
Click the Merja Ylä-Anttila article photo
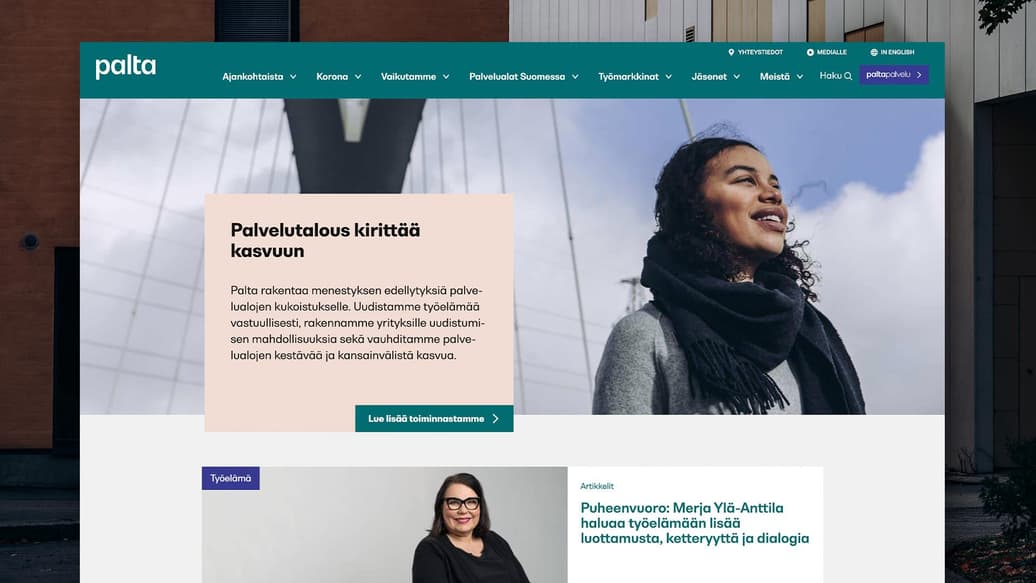pos(385,525)
